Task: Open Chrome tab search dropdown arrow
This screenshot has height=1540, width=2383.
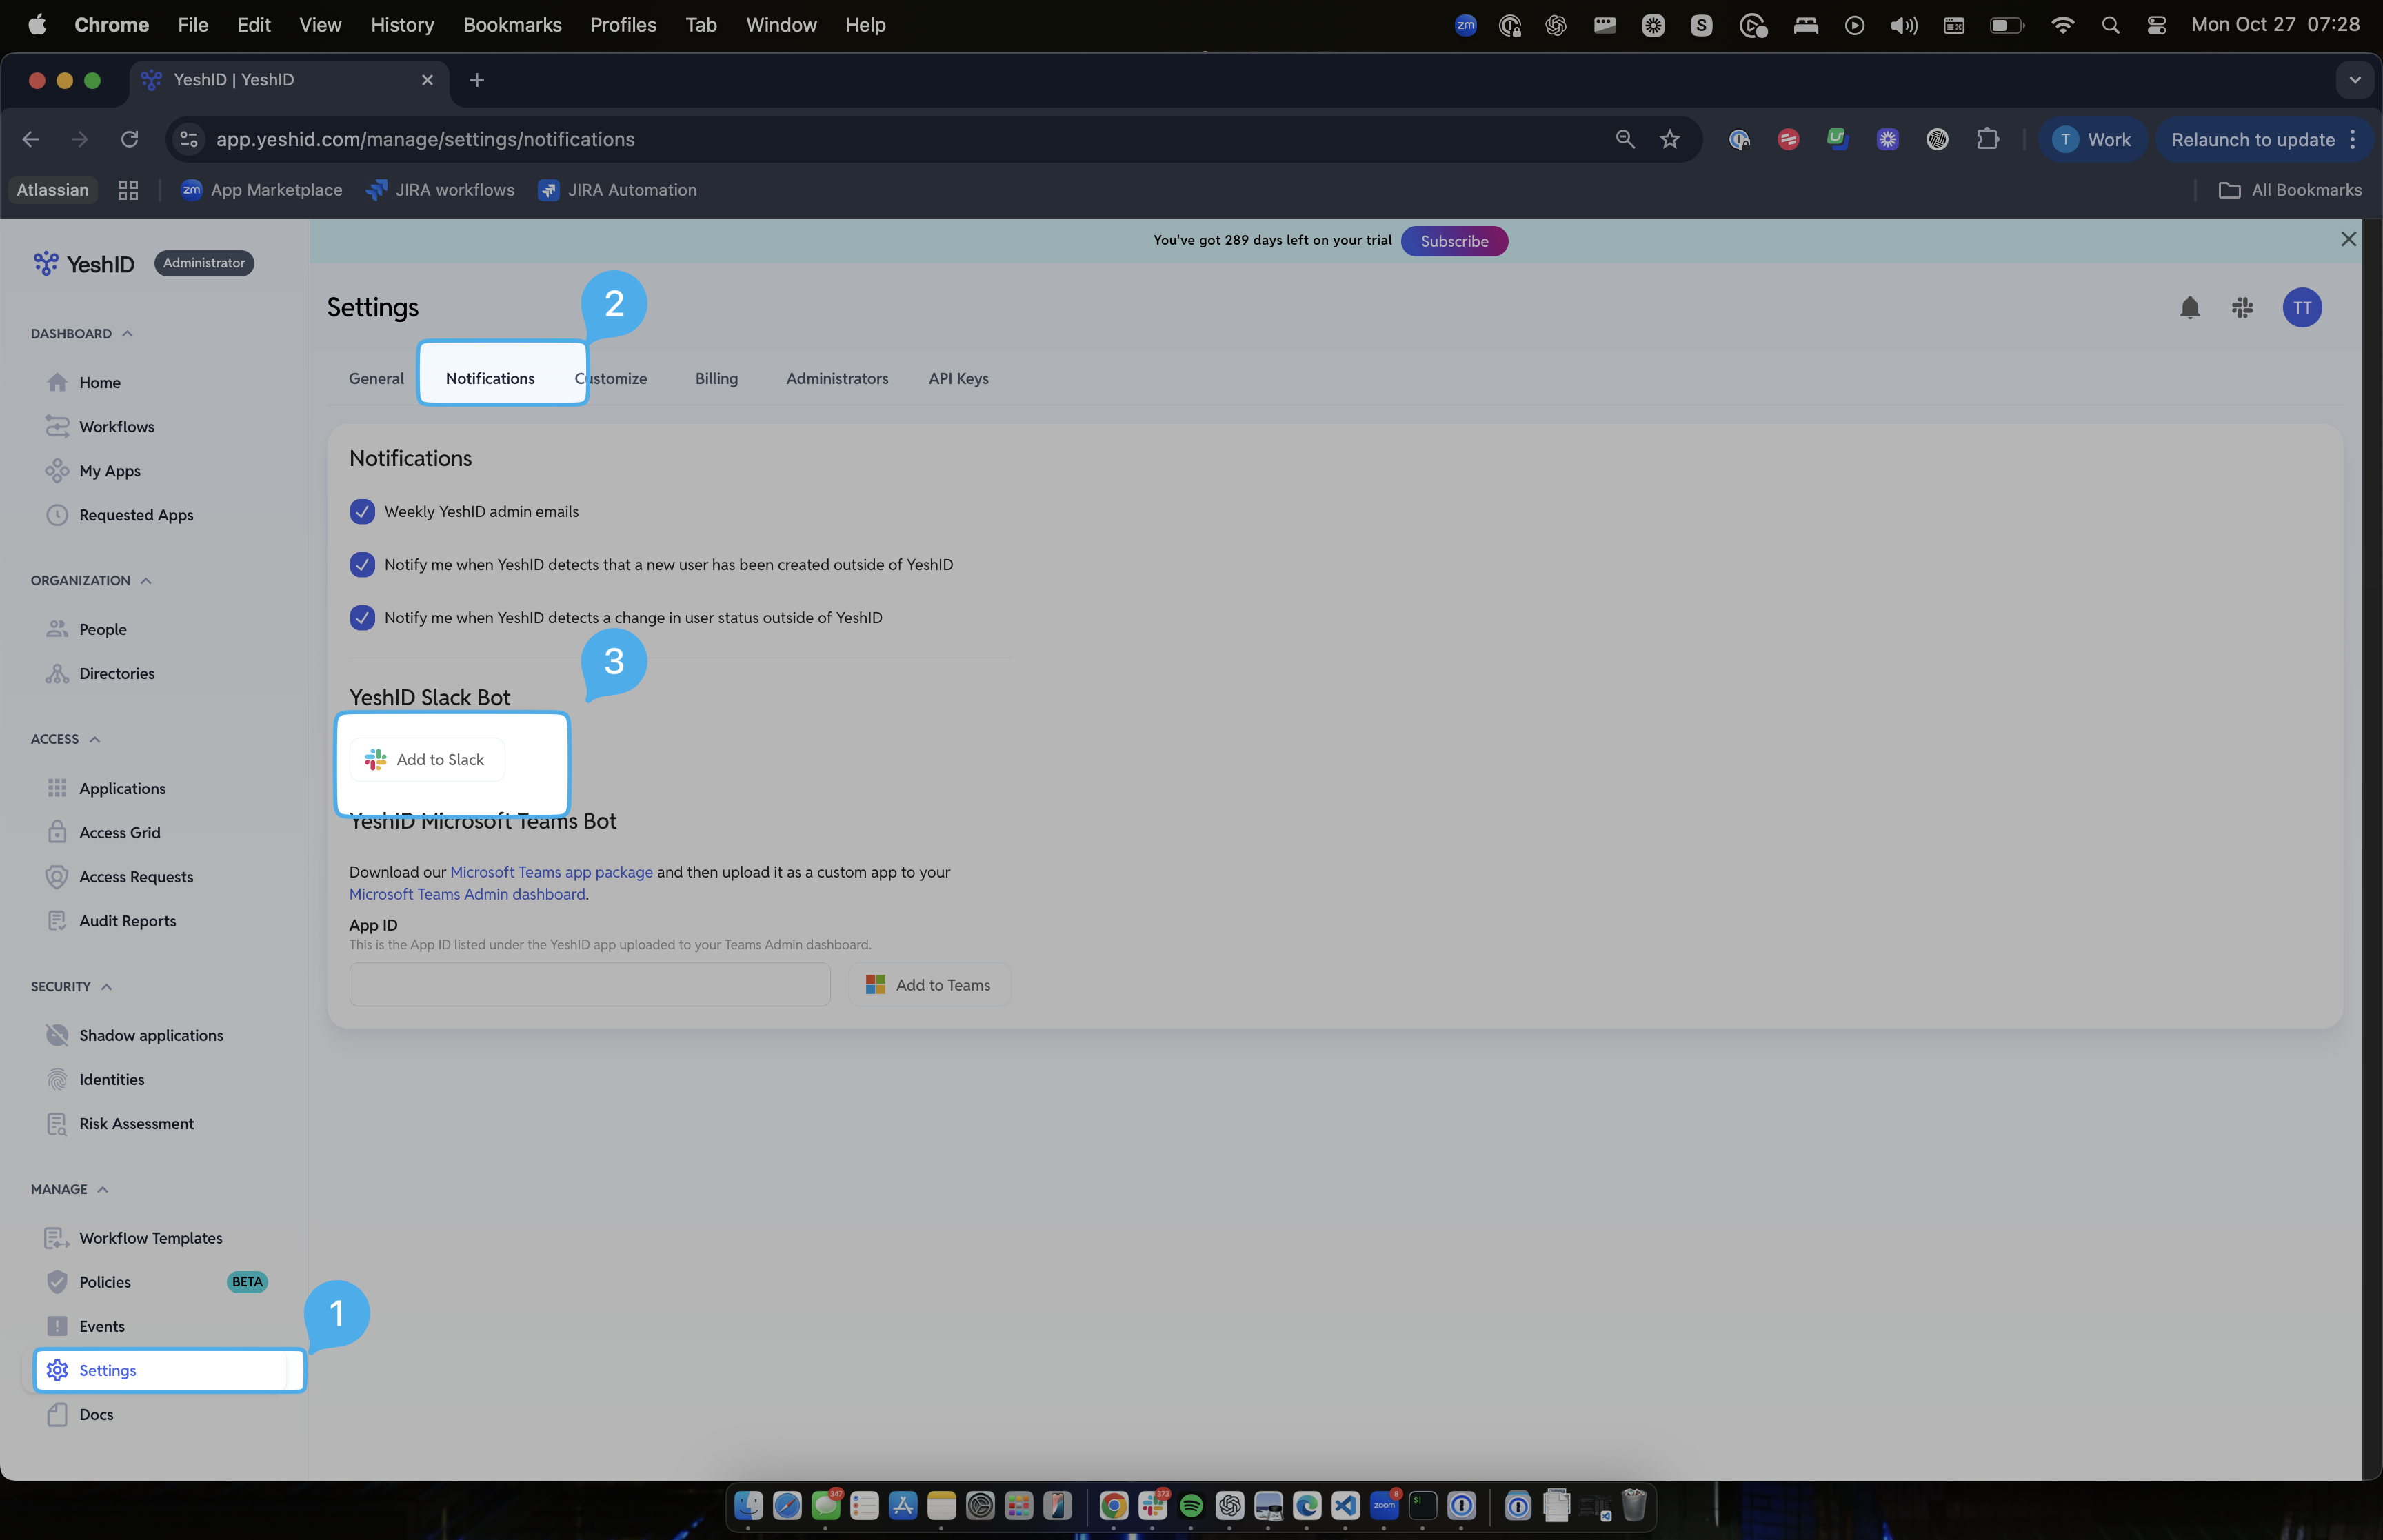Action: [x=2354, y=80]
